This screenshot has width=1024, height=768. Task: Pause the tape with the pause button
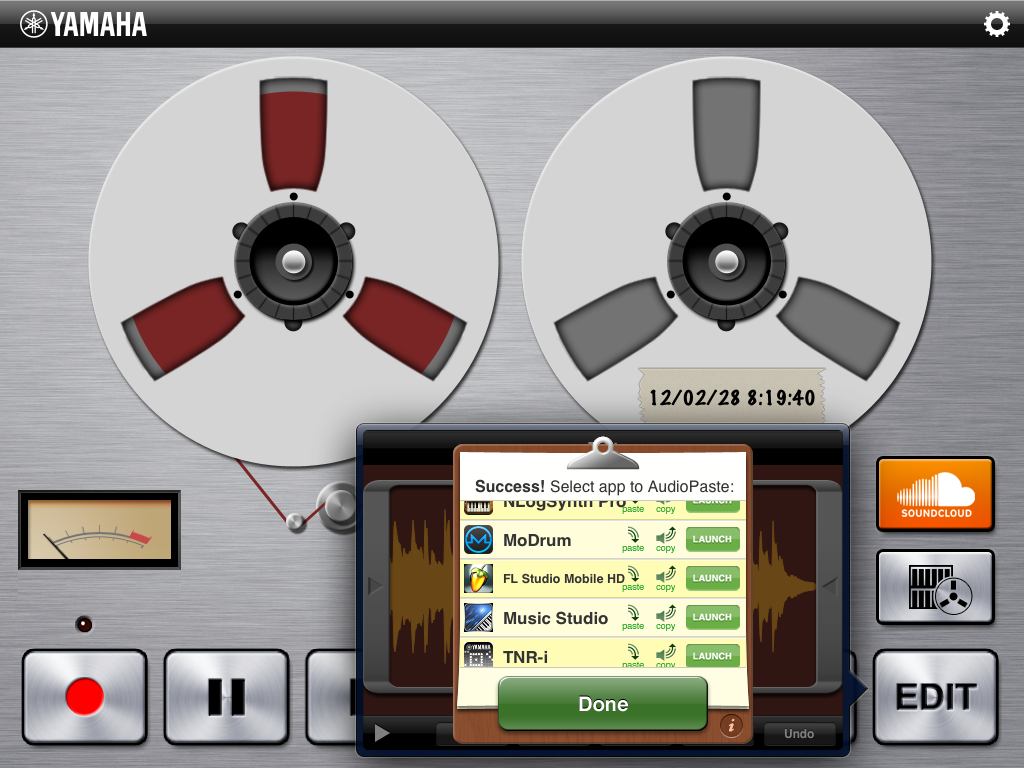tap(226, 696)
